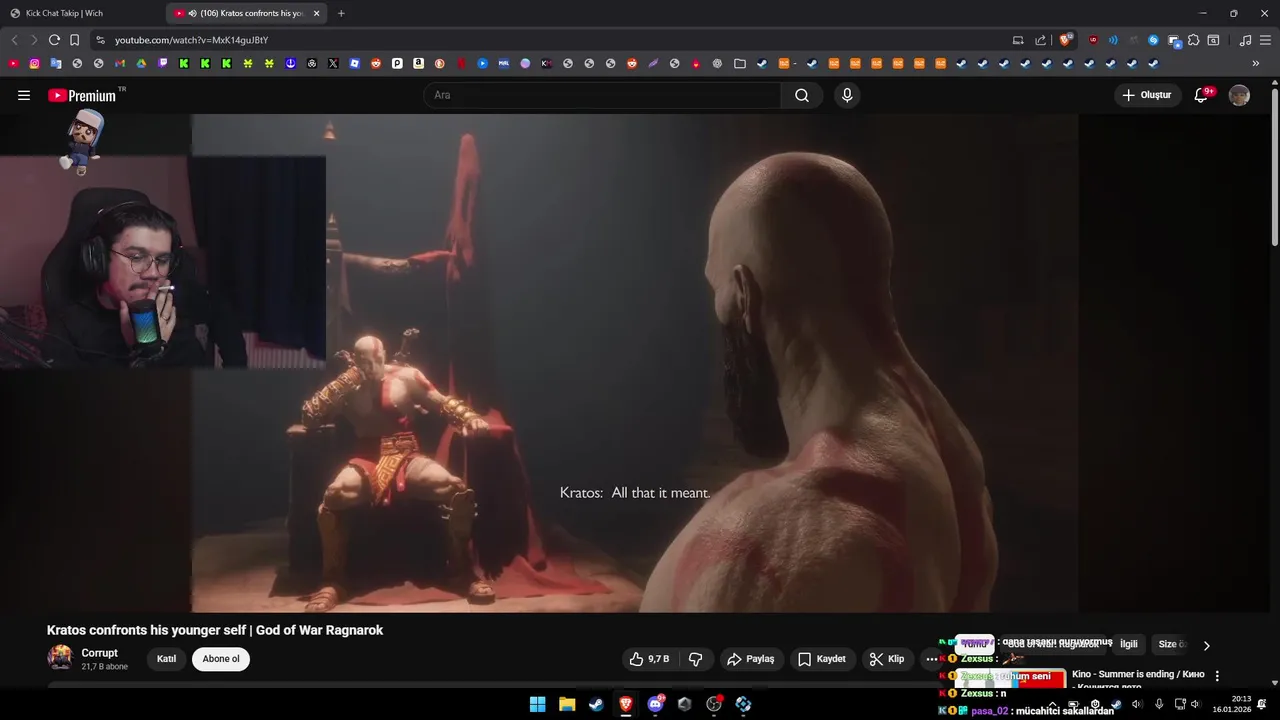Open Steam from the taskbar
This screenshot has height=720, width=1280.
[596, 704]
